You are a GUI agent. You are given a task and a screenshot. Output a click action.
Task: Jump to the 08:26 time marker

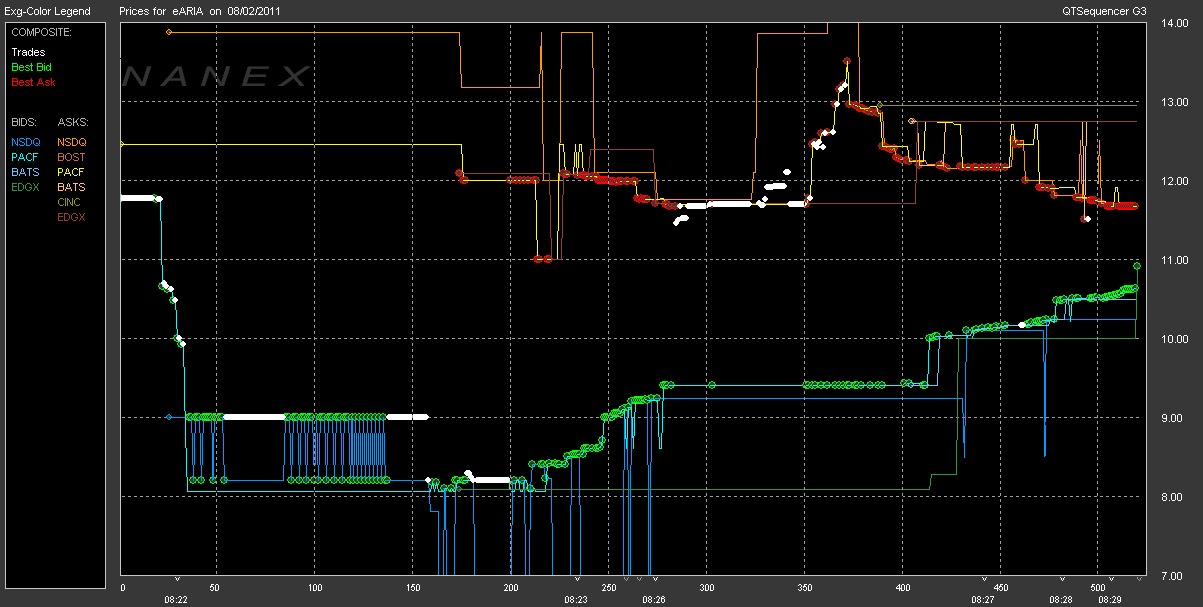(653, 600)
